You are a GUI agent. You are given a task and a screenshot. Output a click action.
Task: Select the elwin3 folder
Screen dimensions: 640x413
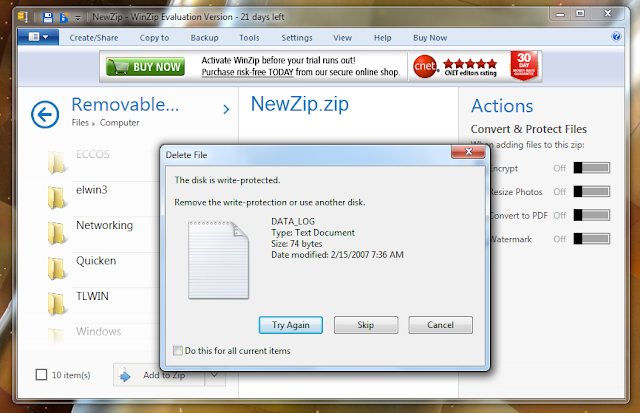tap(91, 190)
